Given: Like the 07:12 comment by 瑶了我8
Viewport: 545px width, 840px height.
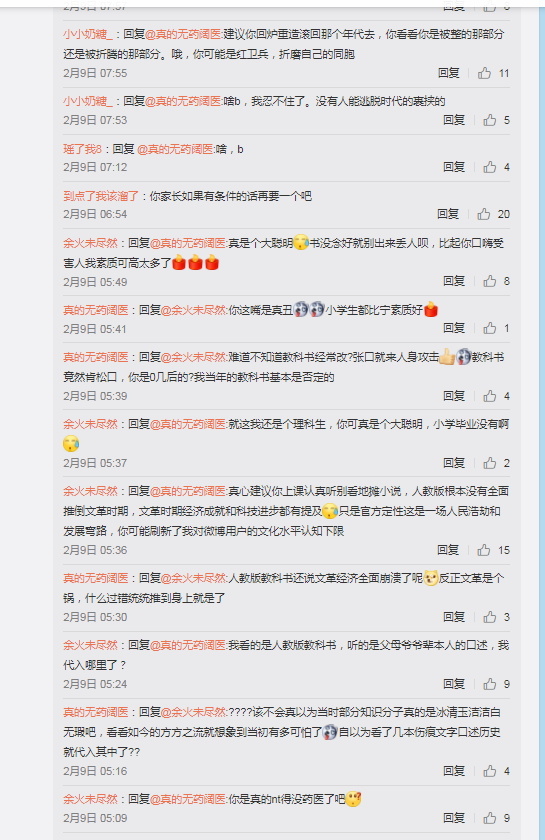Looking at the screenshot, I should coord(490,167).
